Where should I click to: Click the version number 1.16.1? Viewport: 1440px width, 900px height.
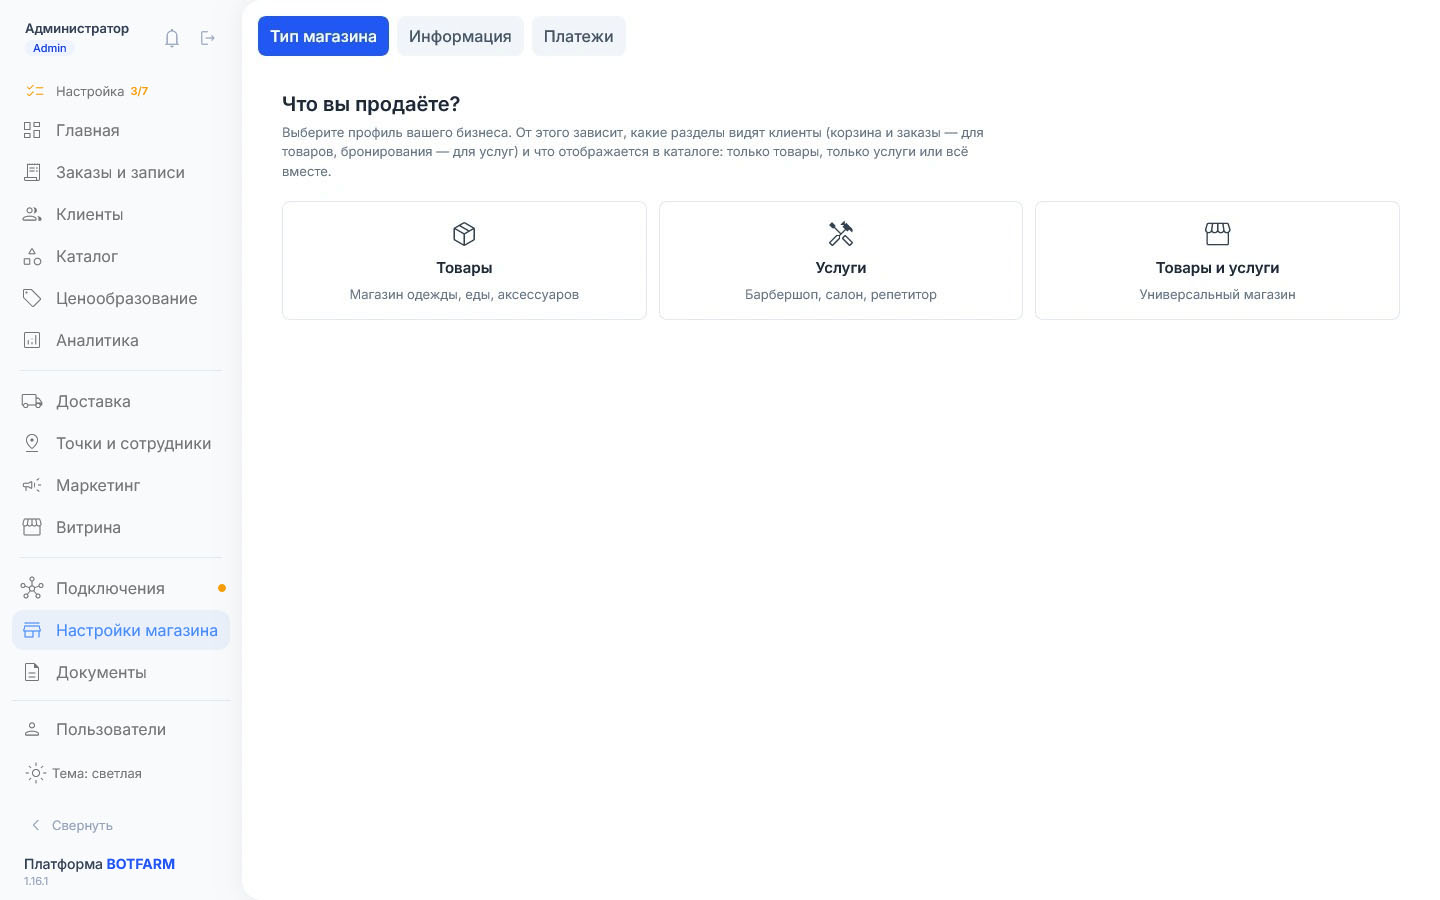36,881
